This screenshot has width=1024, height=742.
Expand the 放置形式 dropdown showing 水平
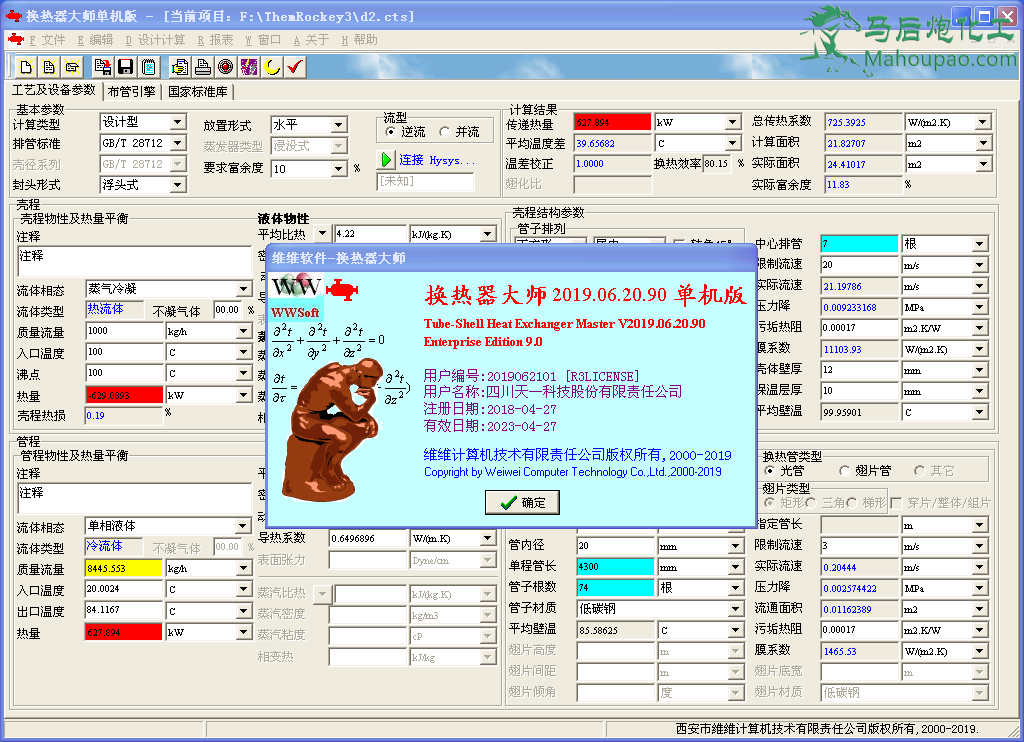(338, 125)
